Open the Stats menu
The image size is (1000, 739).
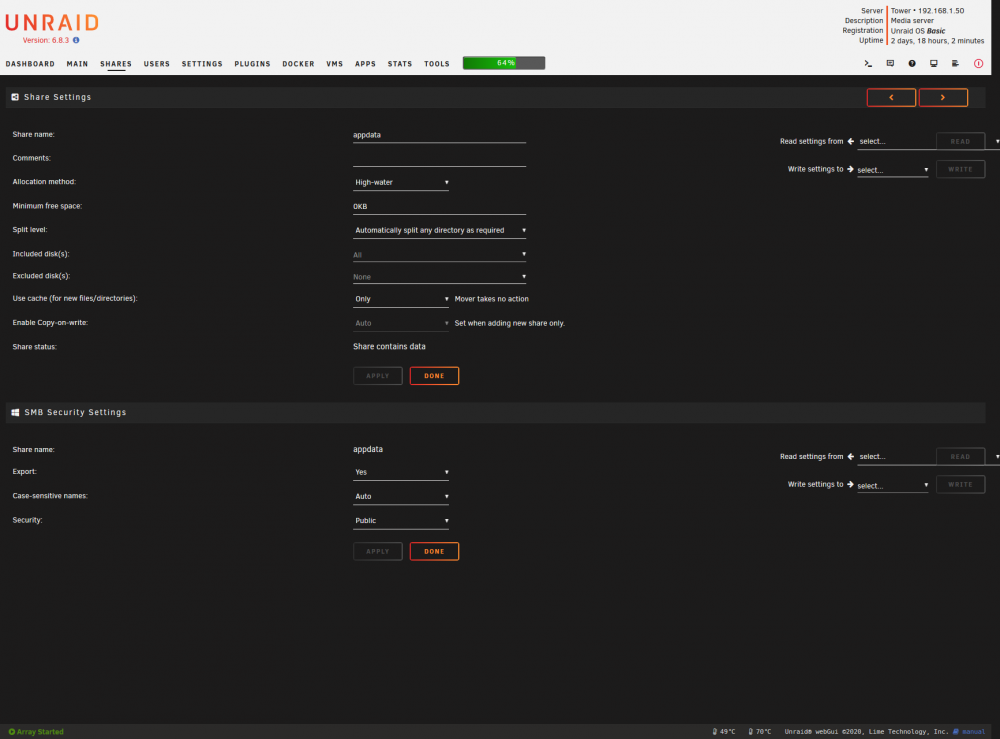(x=399, y=64)
